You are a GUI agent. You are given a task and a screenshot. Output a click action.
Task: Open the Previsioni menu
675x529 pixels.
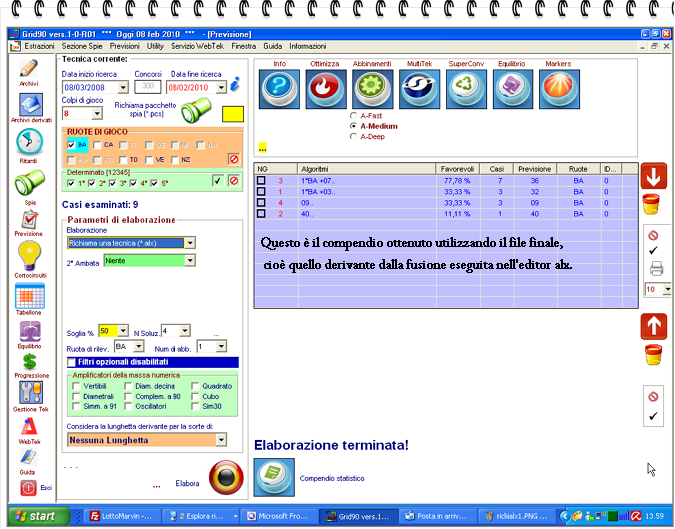(125, 46)
